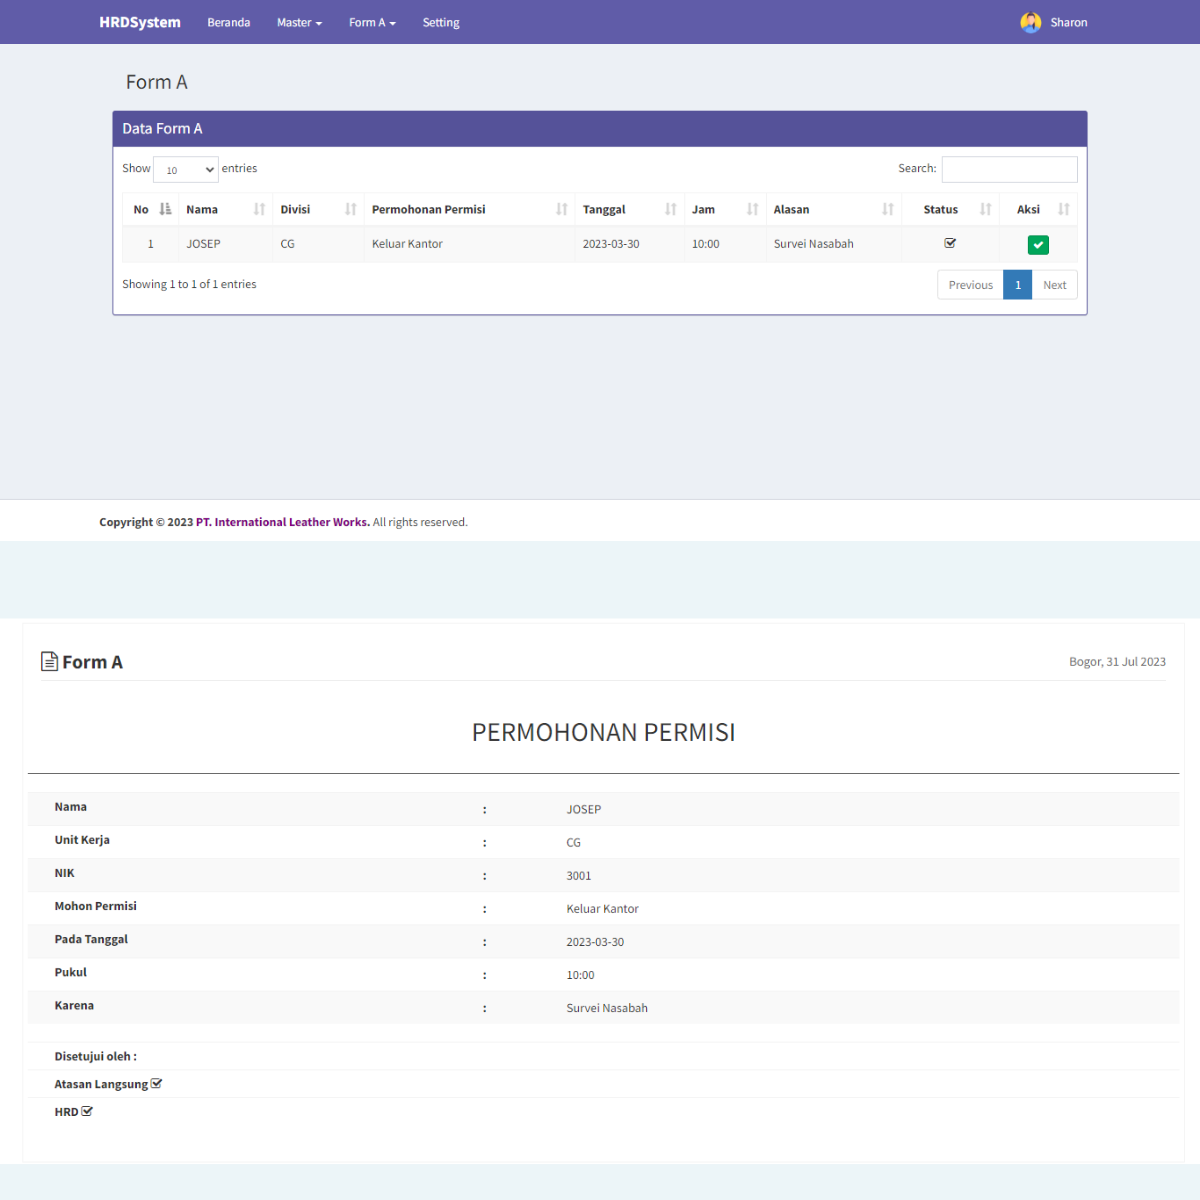
Task: Click the Form A document icon
Action: click(49, 661)
